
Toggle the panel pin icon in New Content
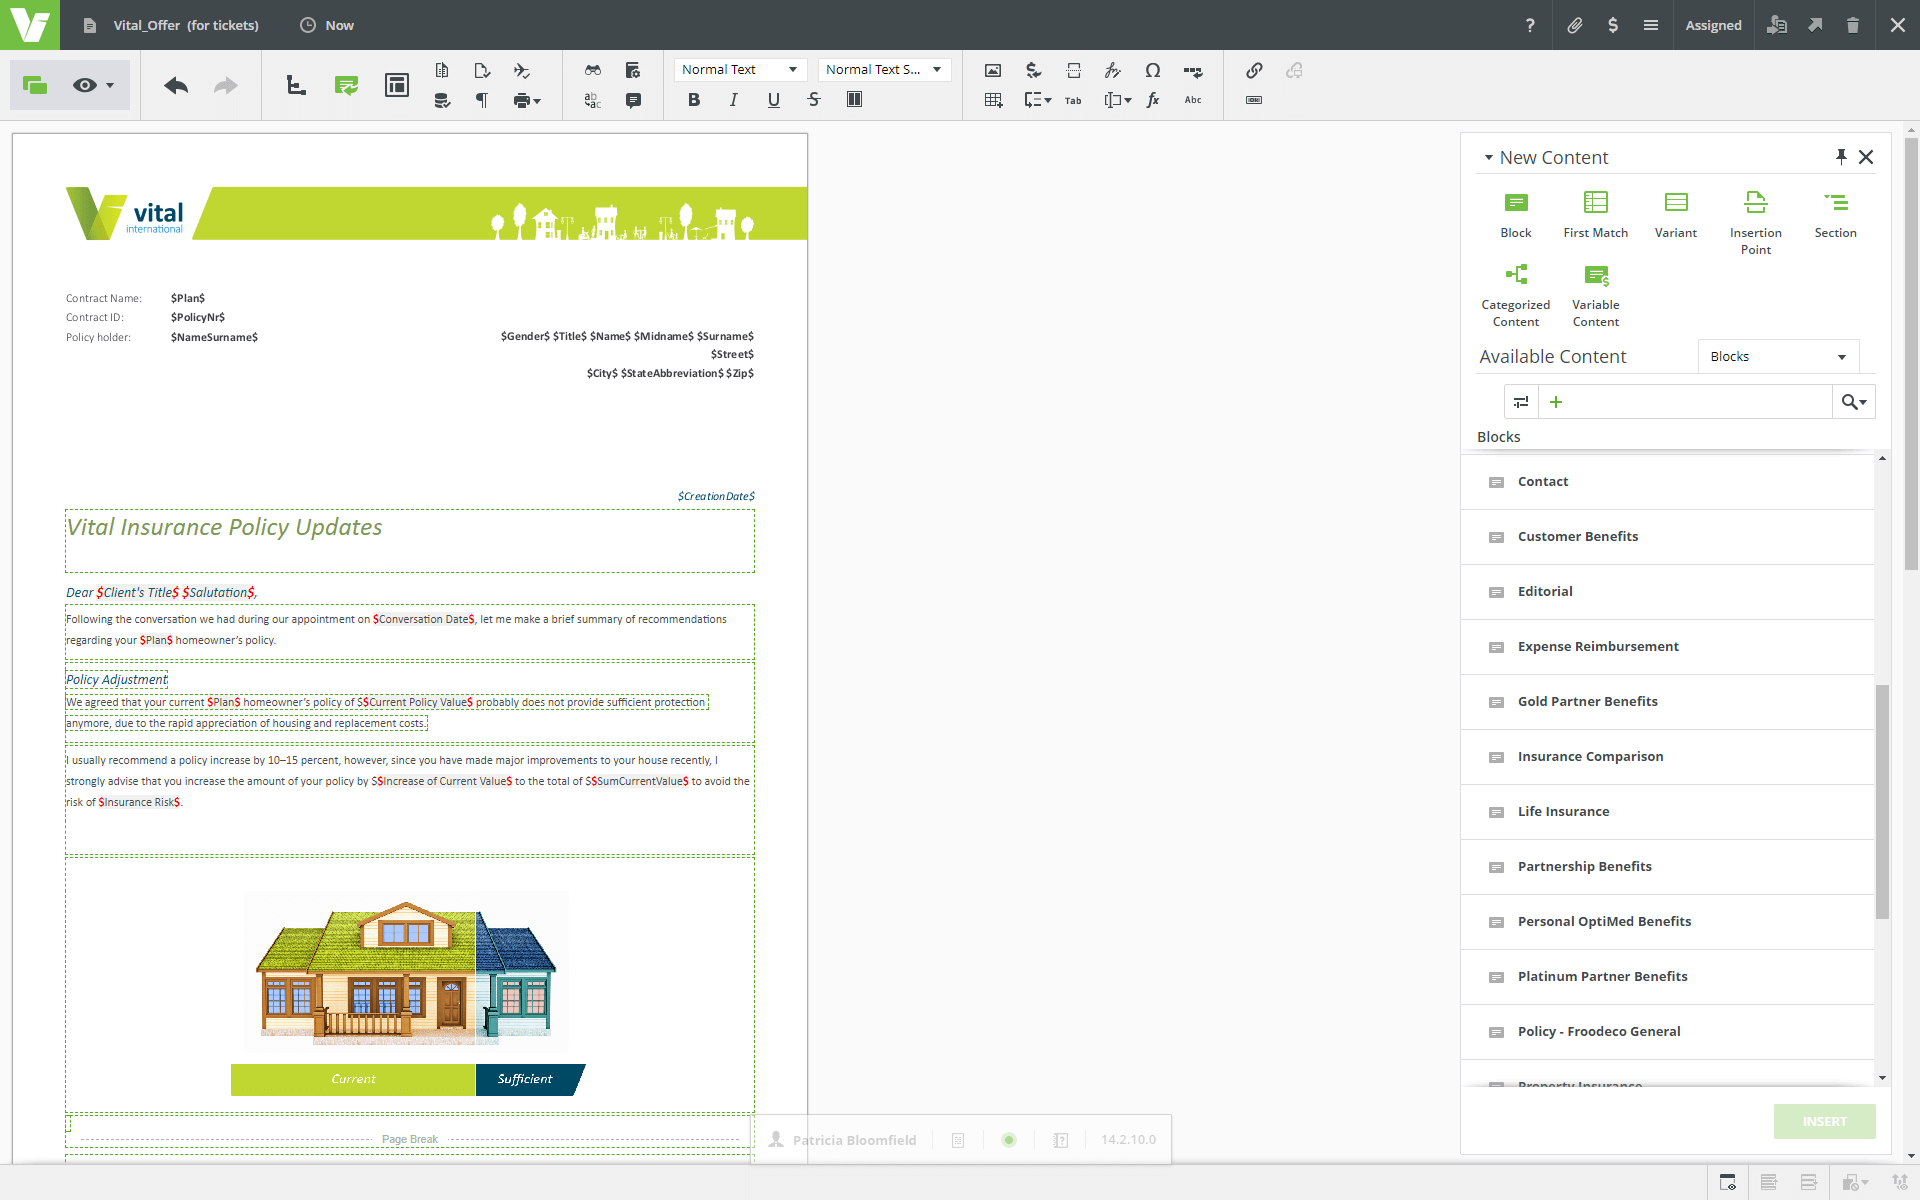tap(1841, 156)
